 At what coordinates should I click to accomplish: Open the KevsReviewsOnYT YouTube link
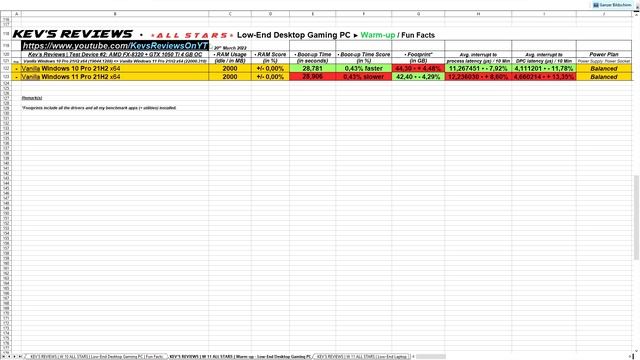tap(115, 46)
